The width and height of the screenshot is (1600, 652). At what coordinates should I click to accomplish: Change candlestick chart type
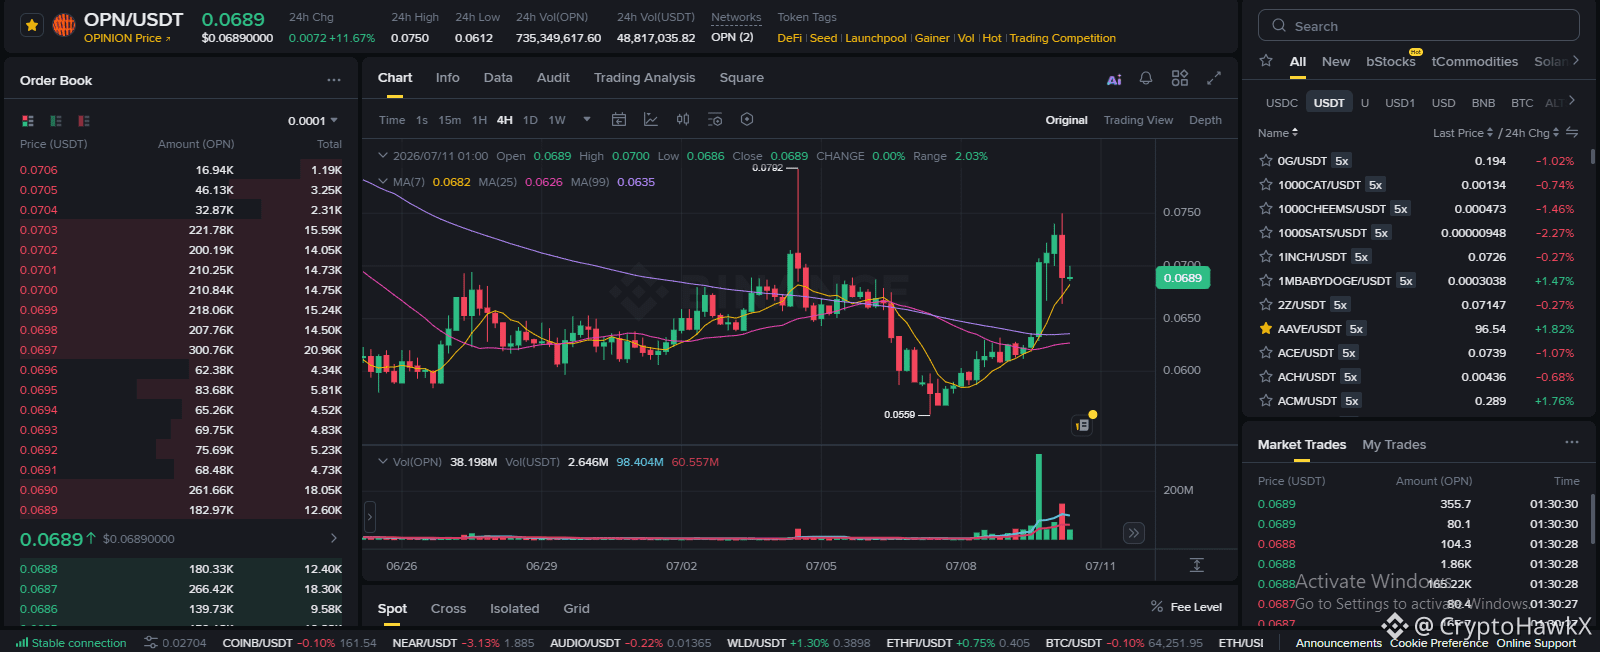pyautogui.click(x=683, y=120)
